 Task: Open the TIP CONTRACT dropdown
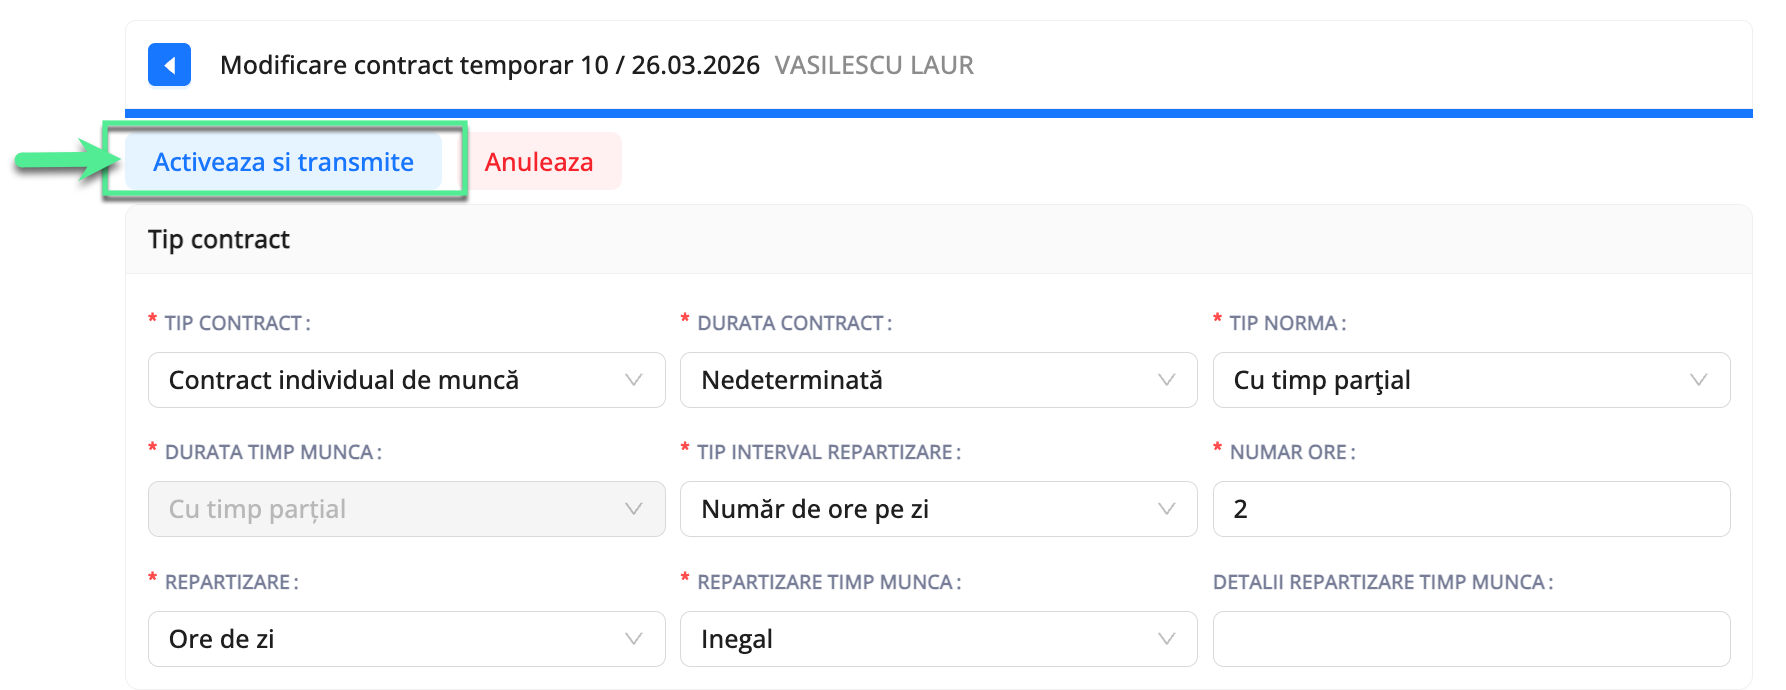(405, 380)
